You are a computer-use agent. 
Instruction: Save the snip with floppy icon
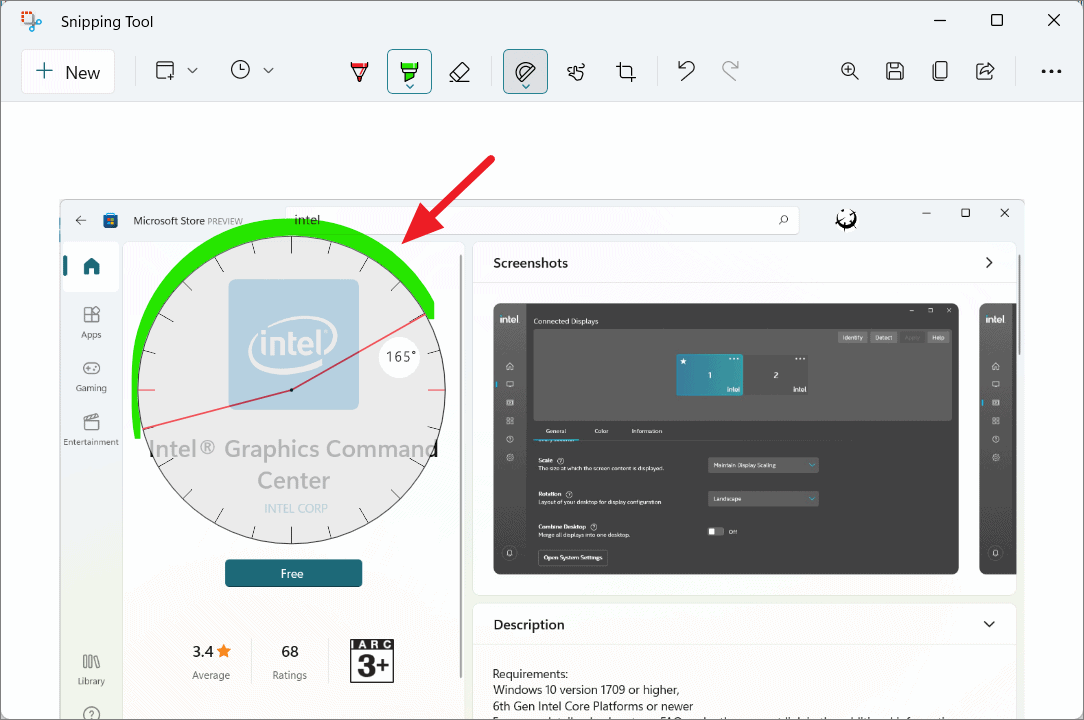[895, 71]
